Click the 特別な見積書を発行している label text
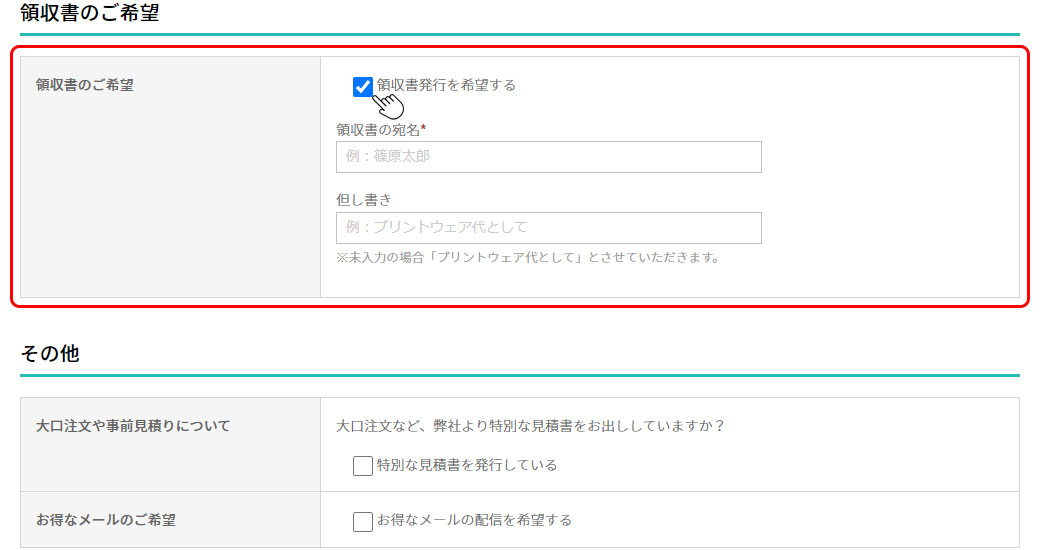This screenshot has width=1040, height=550. (x=467, y=465)
